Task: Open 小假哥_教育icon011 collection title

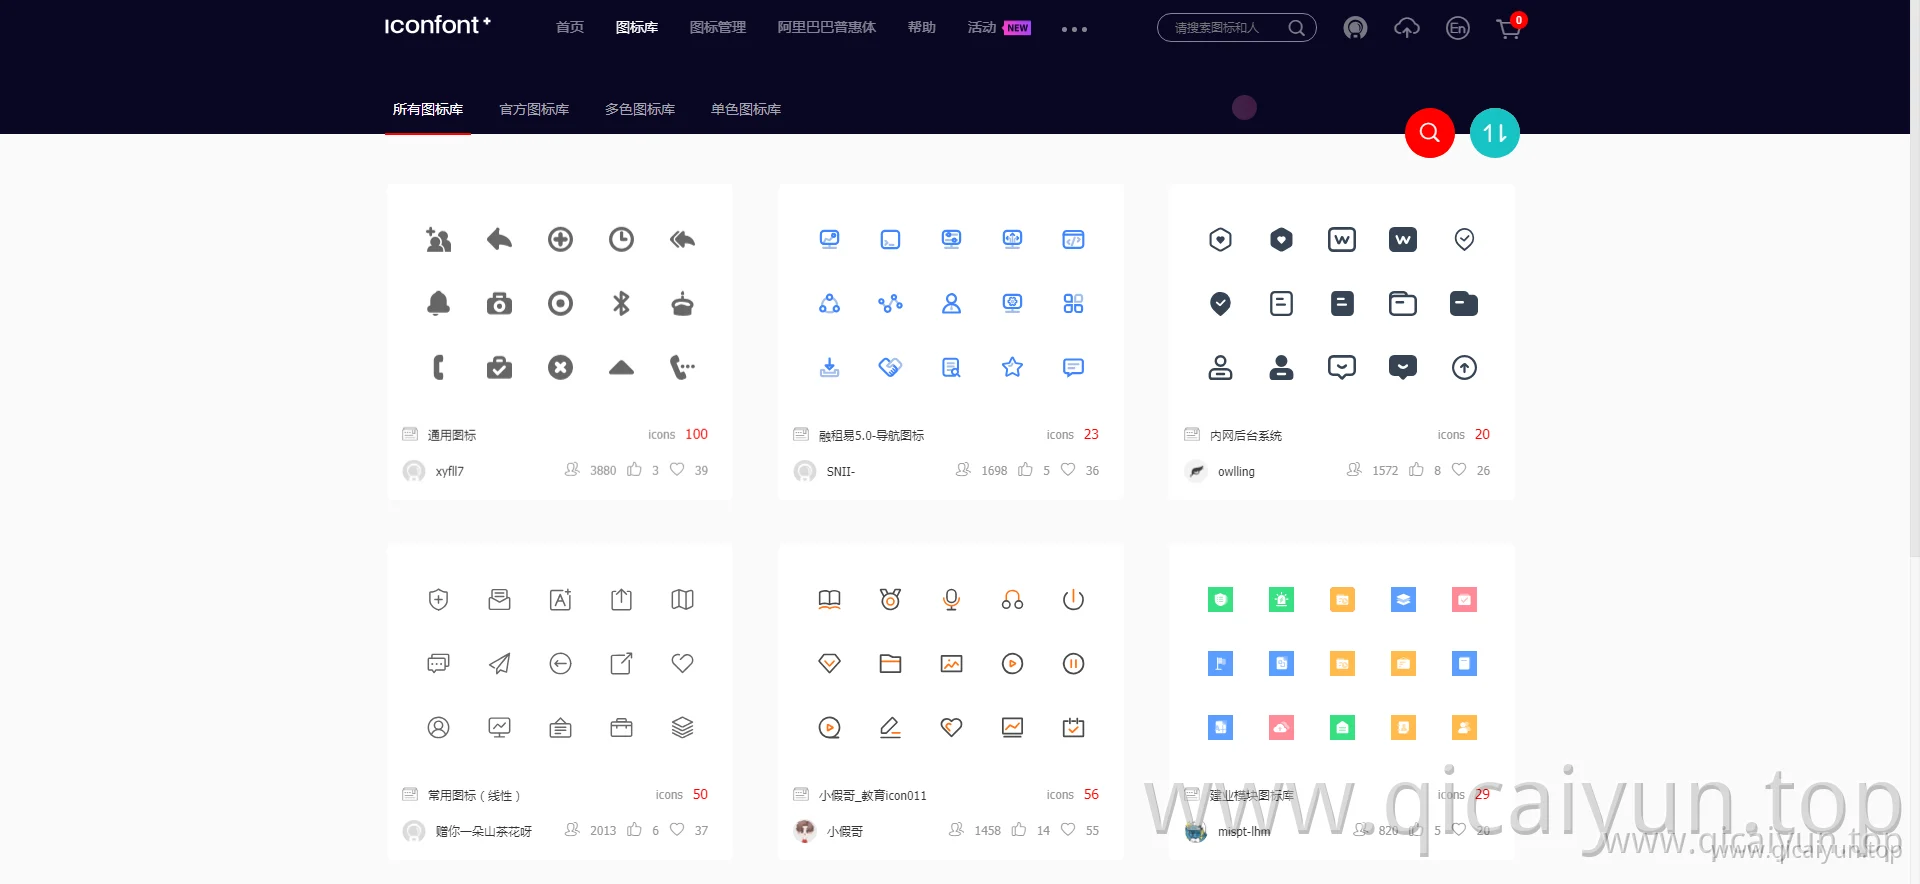Action: [873, 795]
